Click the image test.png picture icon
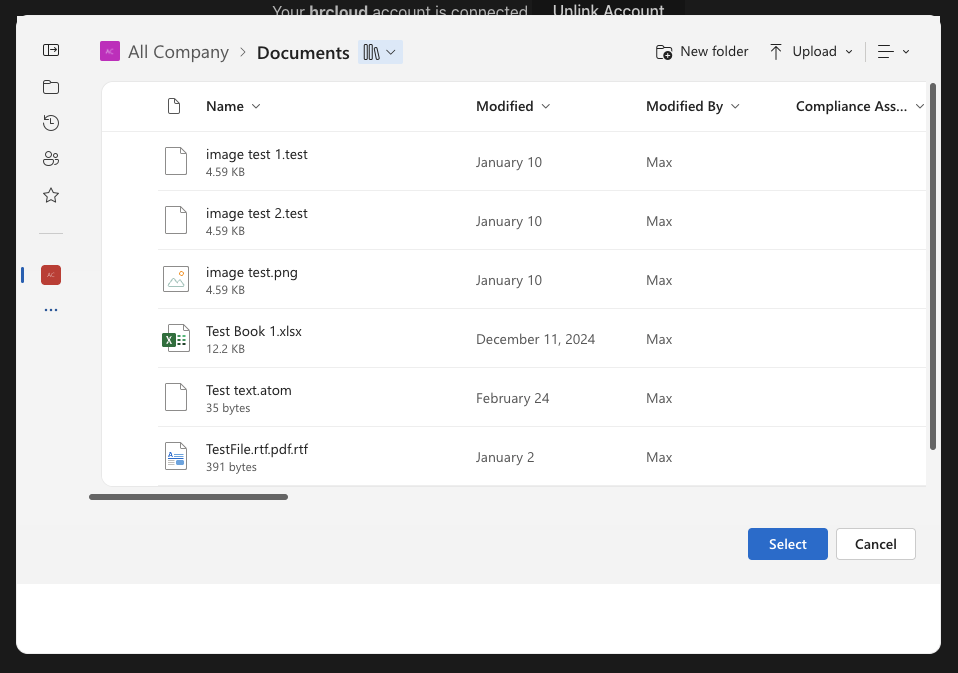The width and height of the screenshot is (958, 673). (x=176, y=279)
